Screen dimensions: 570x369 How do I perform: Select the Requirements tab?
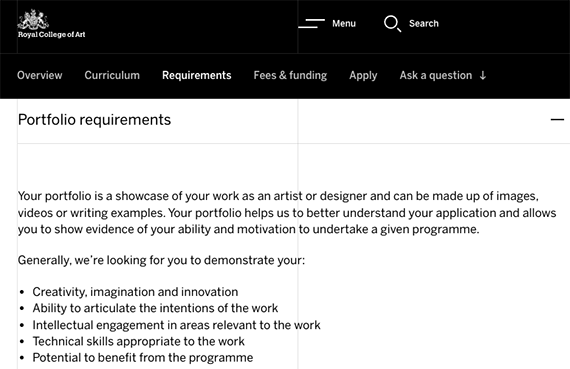(197, 75)
